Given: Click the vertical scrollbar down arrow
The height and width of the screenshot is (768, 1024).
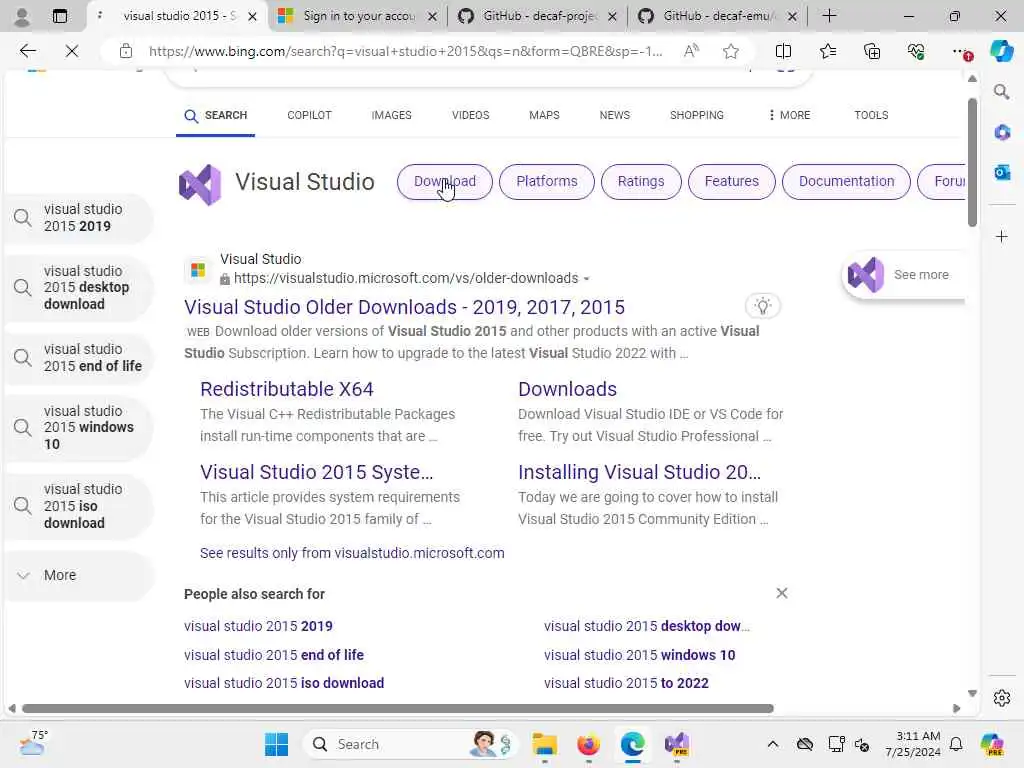Looking at the screenshot, I should (972, 694).
